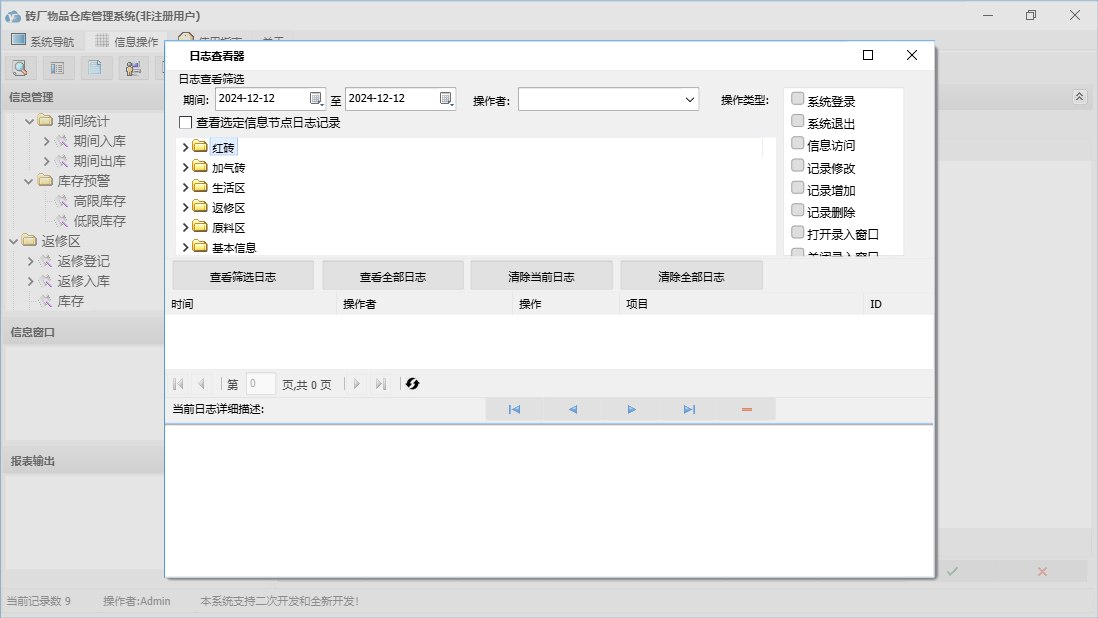1098x618 pixels.
Task: Click the page number input field
Action: point(260,384)
